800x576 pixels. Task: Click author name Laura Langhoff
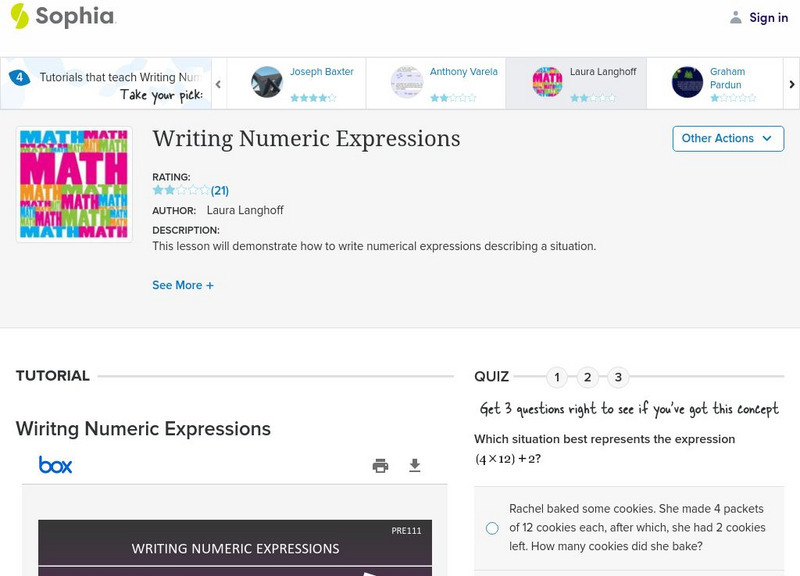(245, 210)
